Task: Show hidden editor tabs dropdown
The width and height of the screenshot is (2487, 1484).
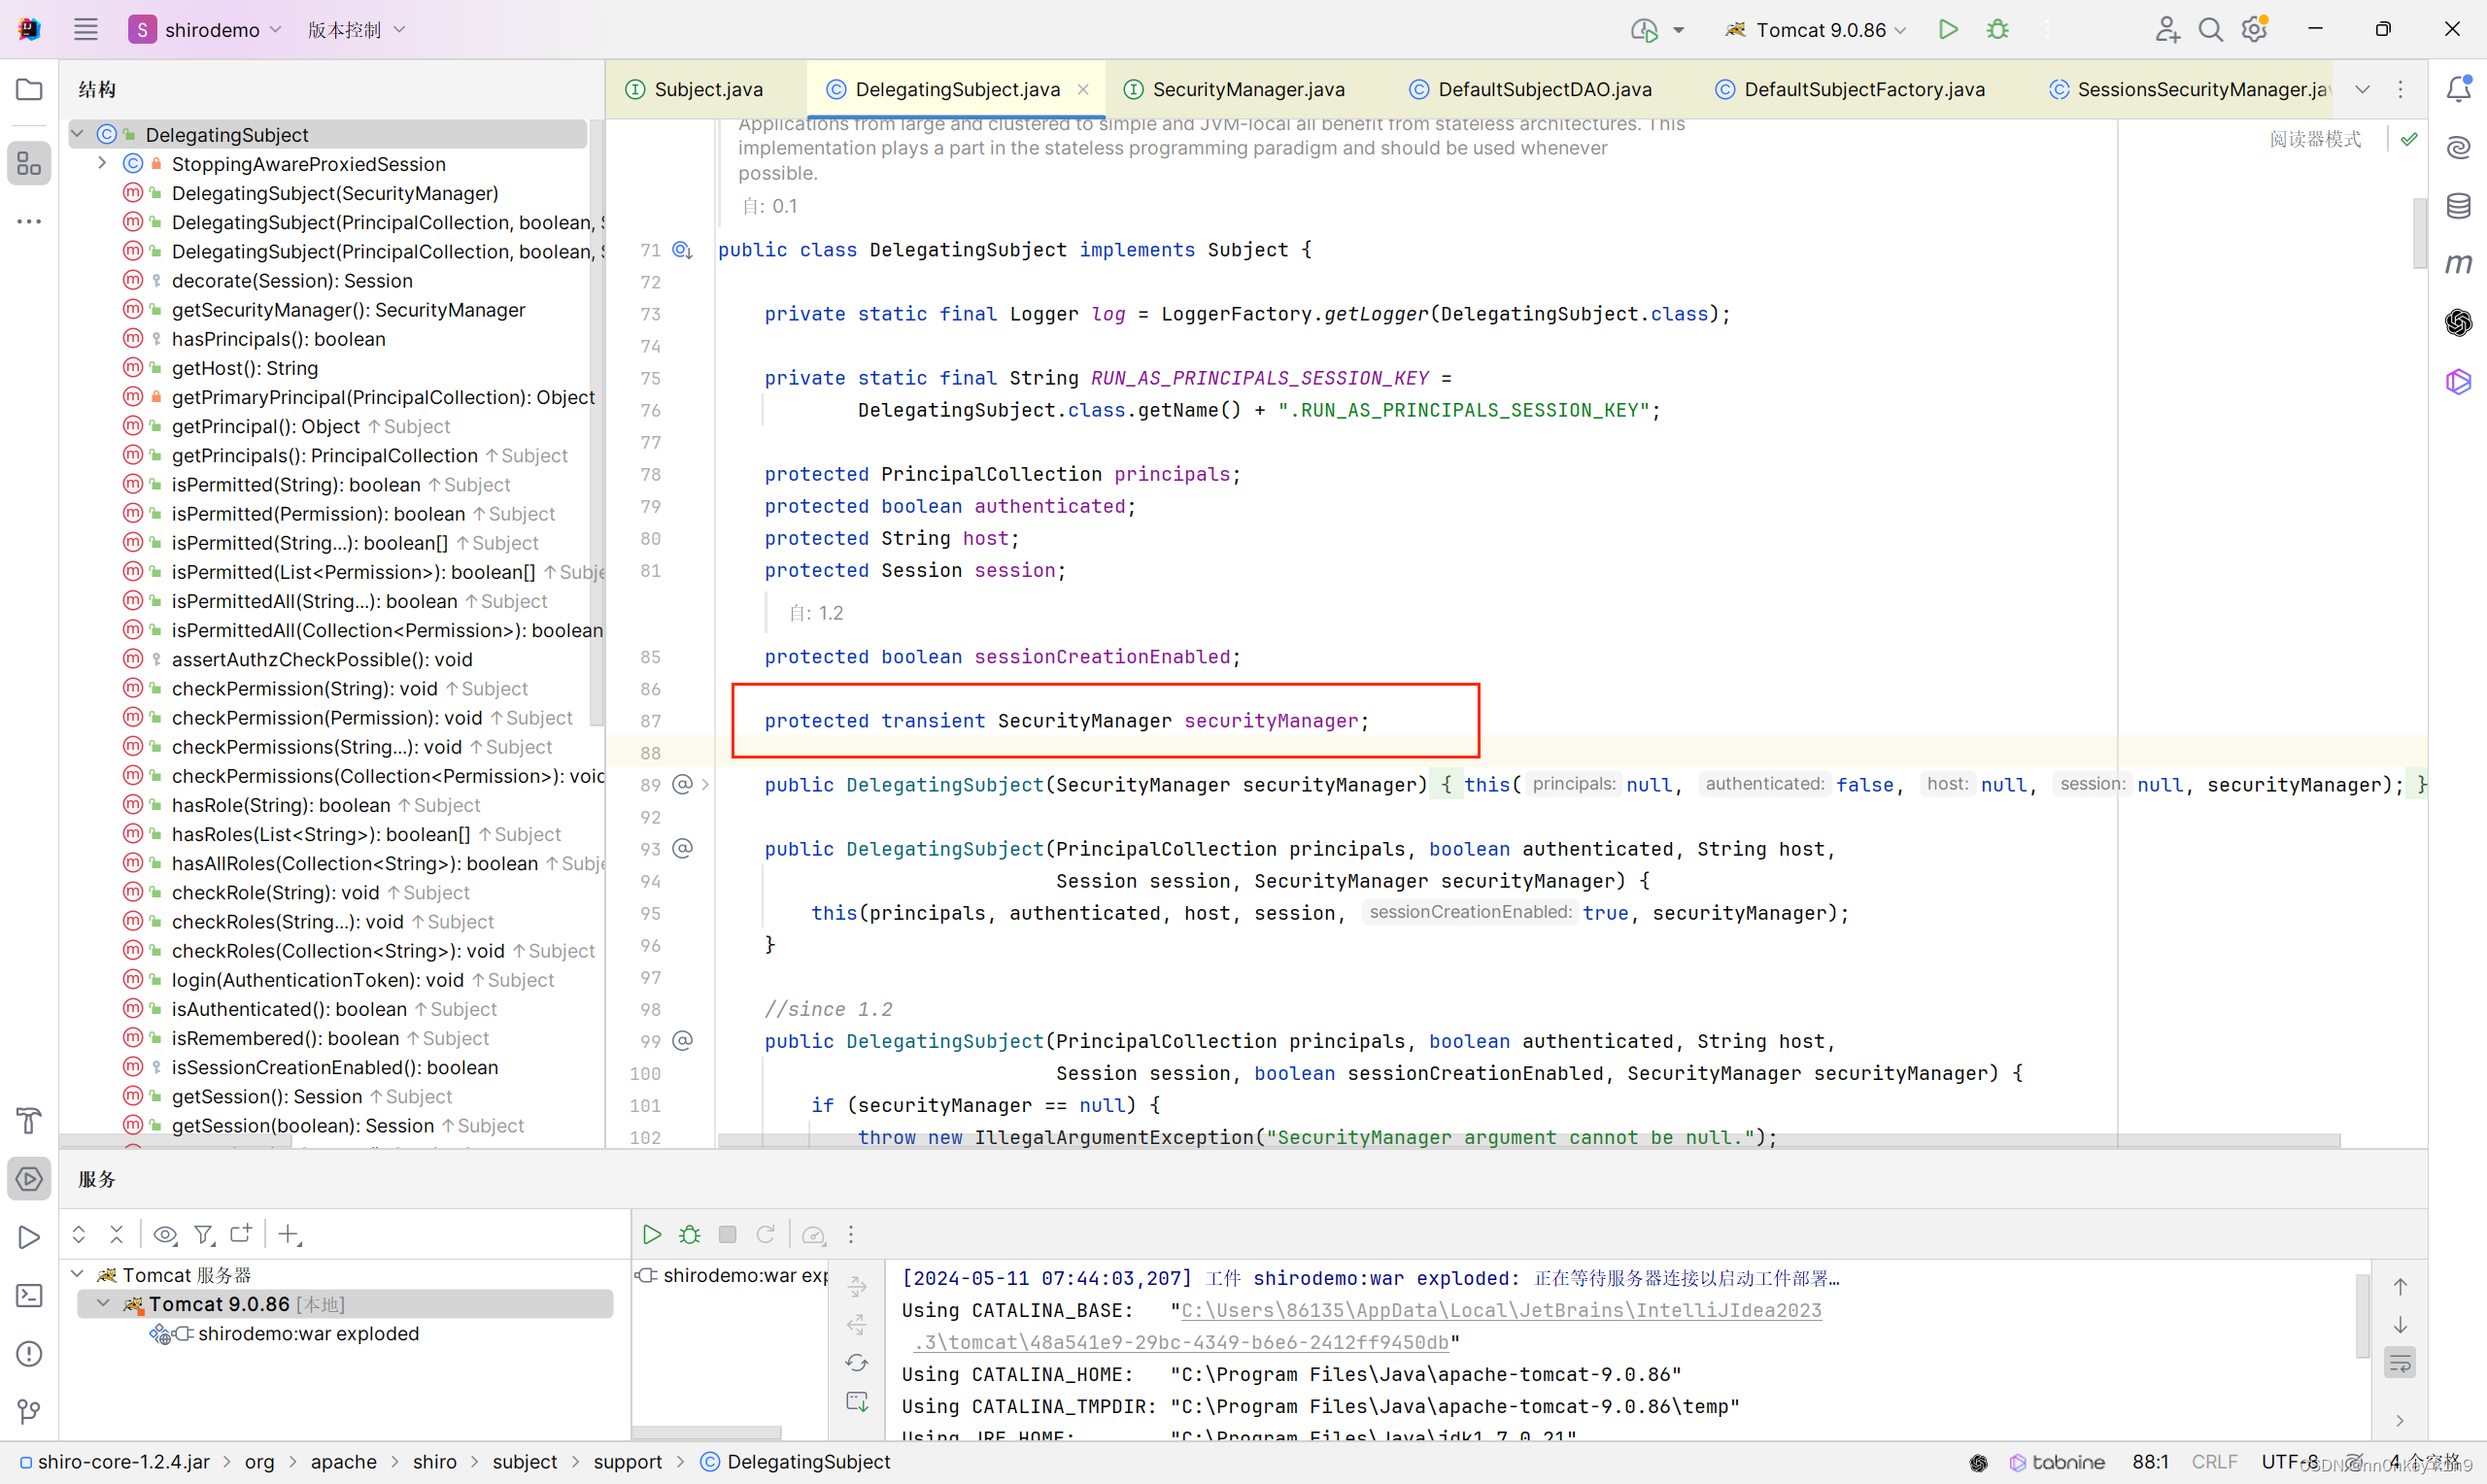Action: (2362, 89)
